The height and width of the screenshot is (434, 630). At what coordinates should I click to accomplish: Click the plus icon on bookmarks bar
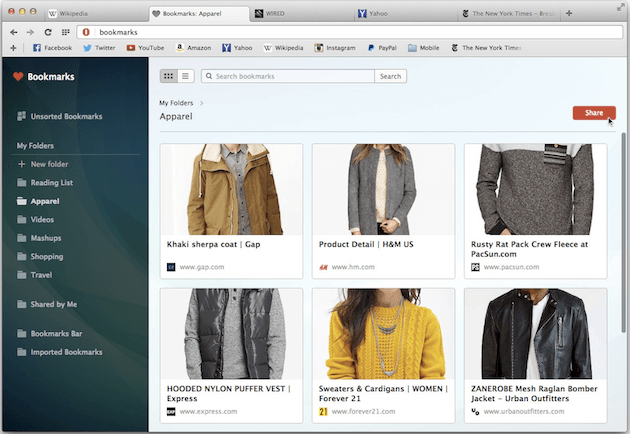(13, 48)
